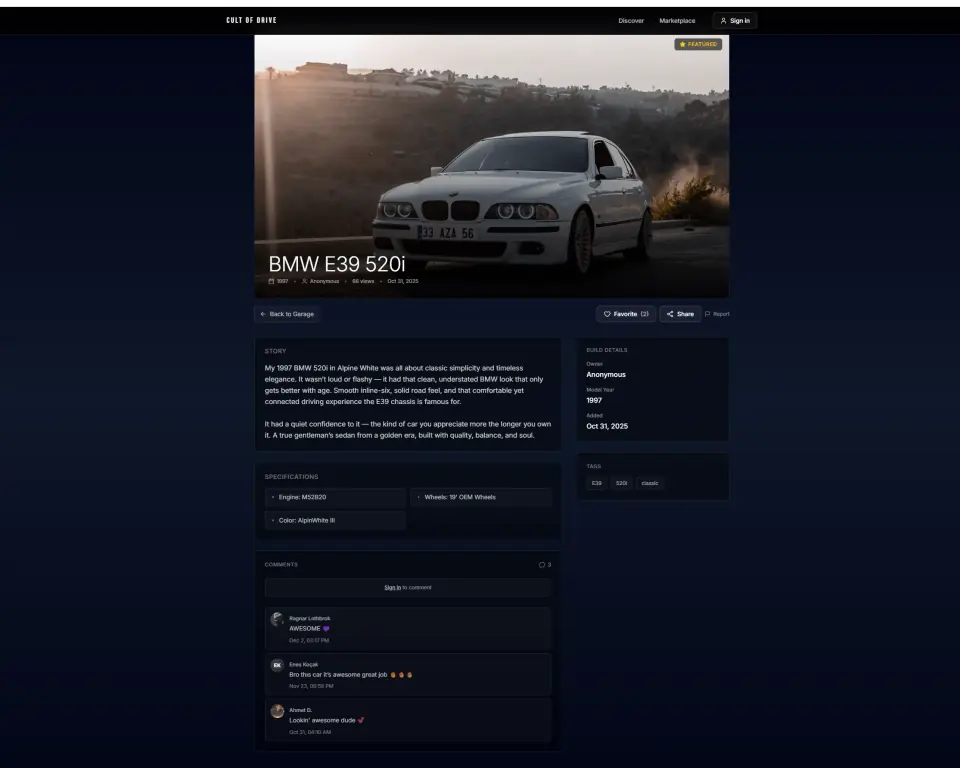Click the Oct 31, 2025 date under title

click(403, 281)
